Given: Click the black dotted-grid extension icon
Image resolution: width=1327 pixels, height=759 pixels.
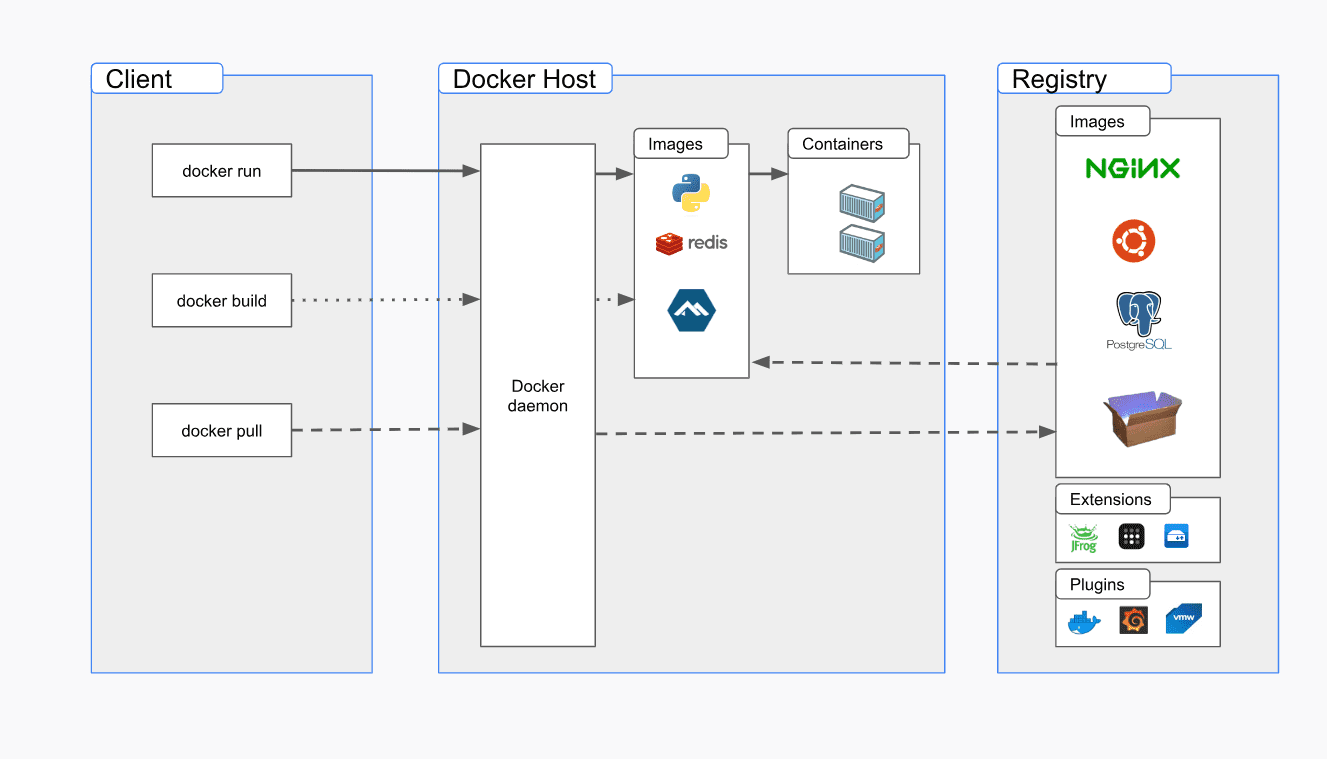Looking at the screenshot, I should coord(1131,537).
